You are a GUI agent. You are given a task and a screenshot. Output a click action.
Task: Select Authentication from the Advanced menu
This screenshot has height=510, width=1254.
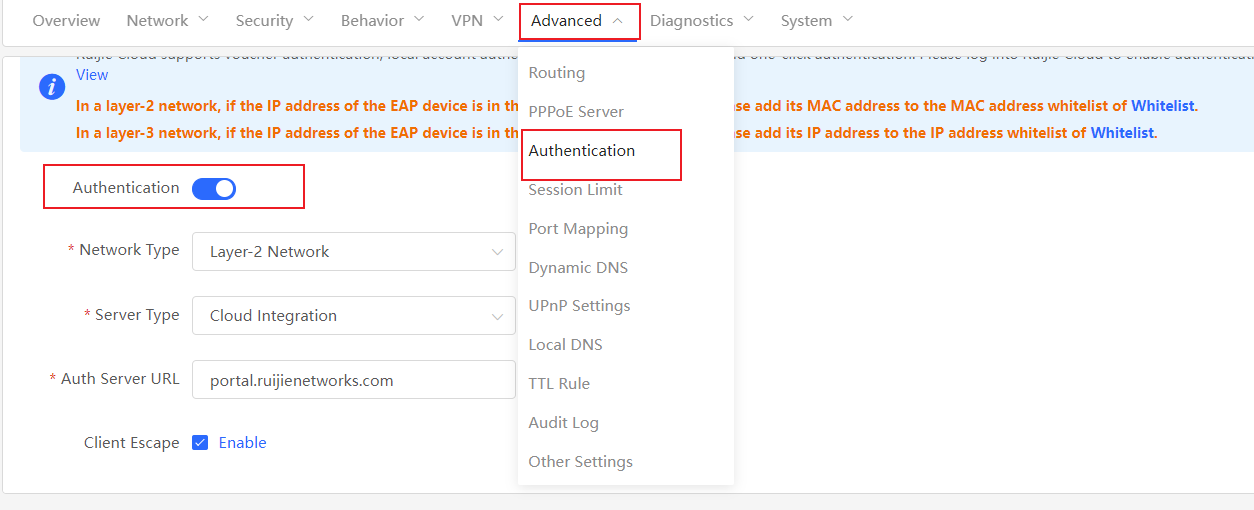point(581,151)
